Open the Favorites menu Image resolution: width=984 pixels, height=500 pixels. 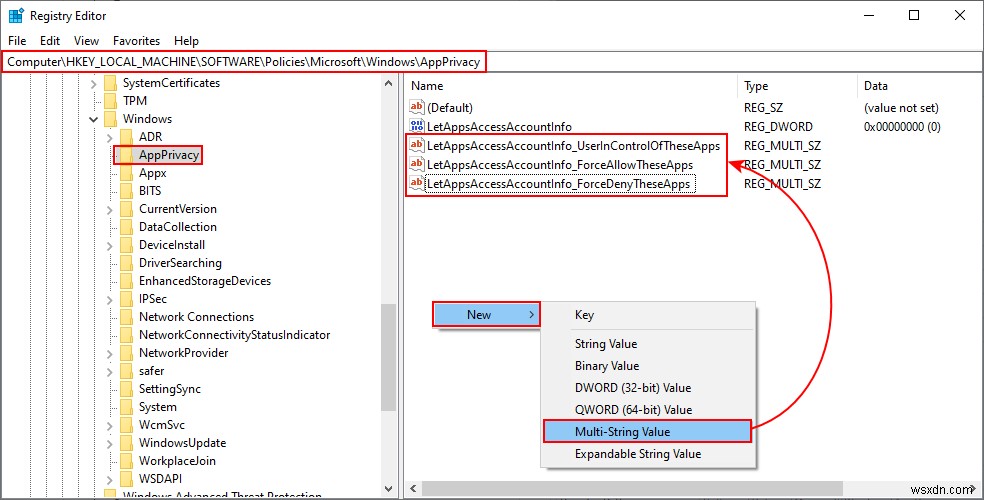[x=136, y=41]
